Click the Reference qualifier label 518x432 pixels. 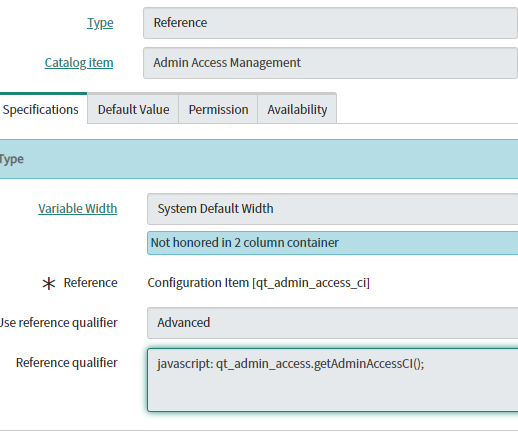point(67,363)
